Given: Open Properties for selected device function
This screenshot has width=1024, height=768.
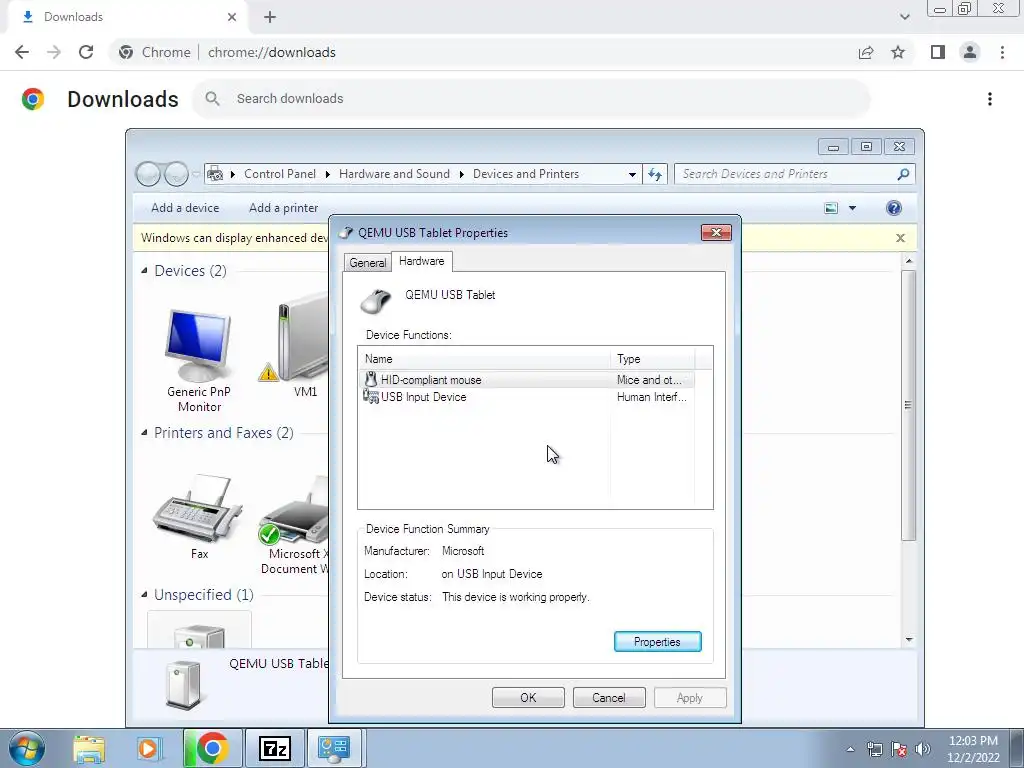Looking at the screenshot, I should click(x=658, y=641).
